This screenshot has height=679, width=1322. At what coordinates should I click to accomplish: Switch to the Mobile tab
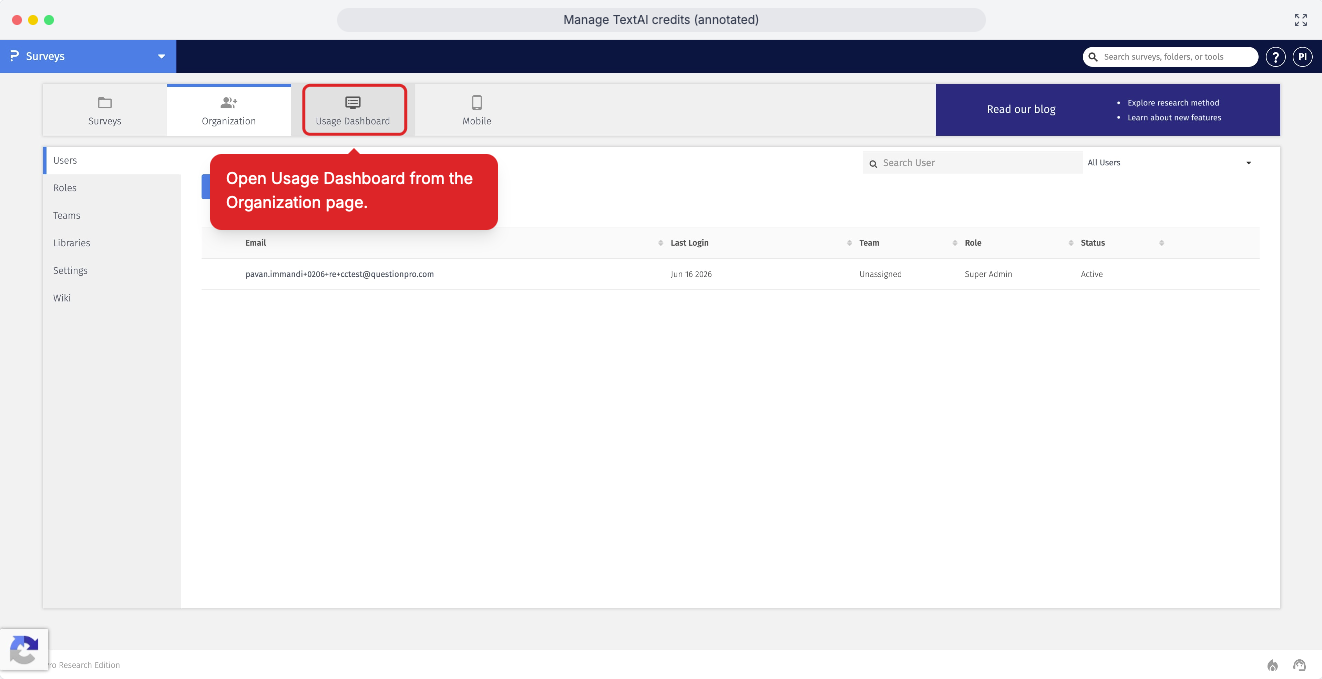click(x=477, y=110)
